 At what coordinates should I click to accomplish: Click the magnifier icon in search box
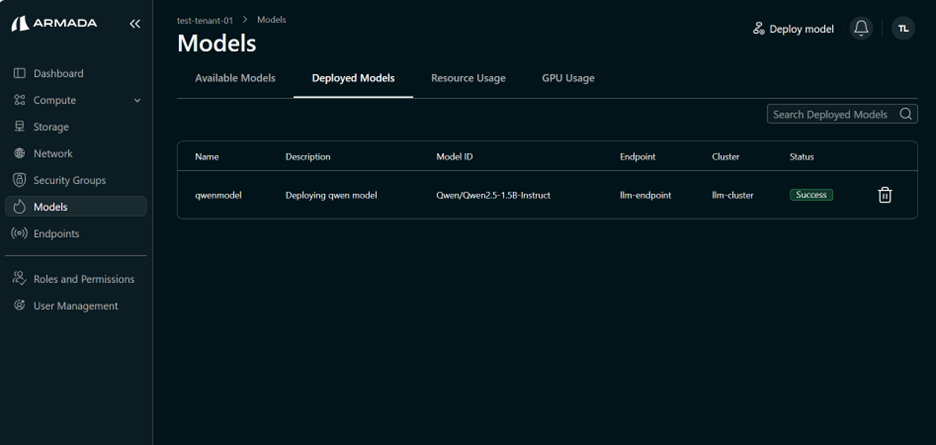(905, 114)
